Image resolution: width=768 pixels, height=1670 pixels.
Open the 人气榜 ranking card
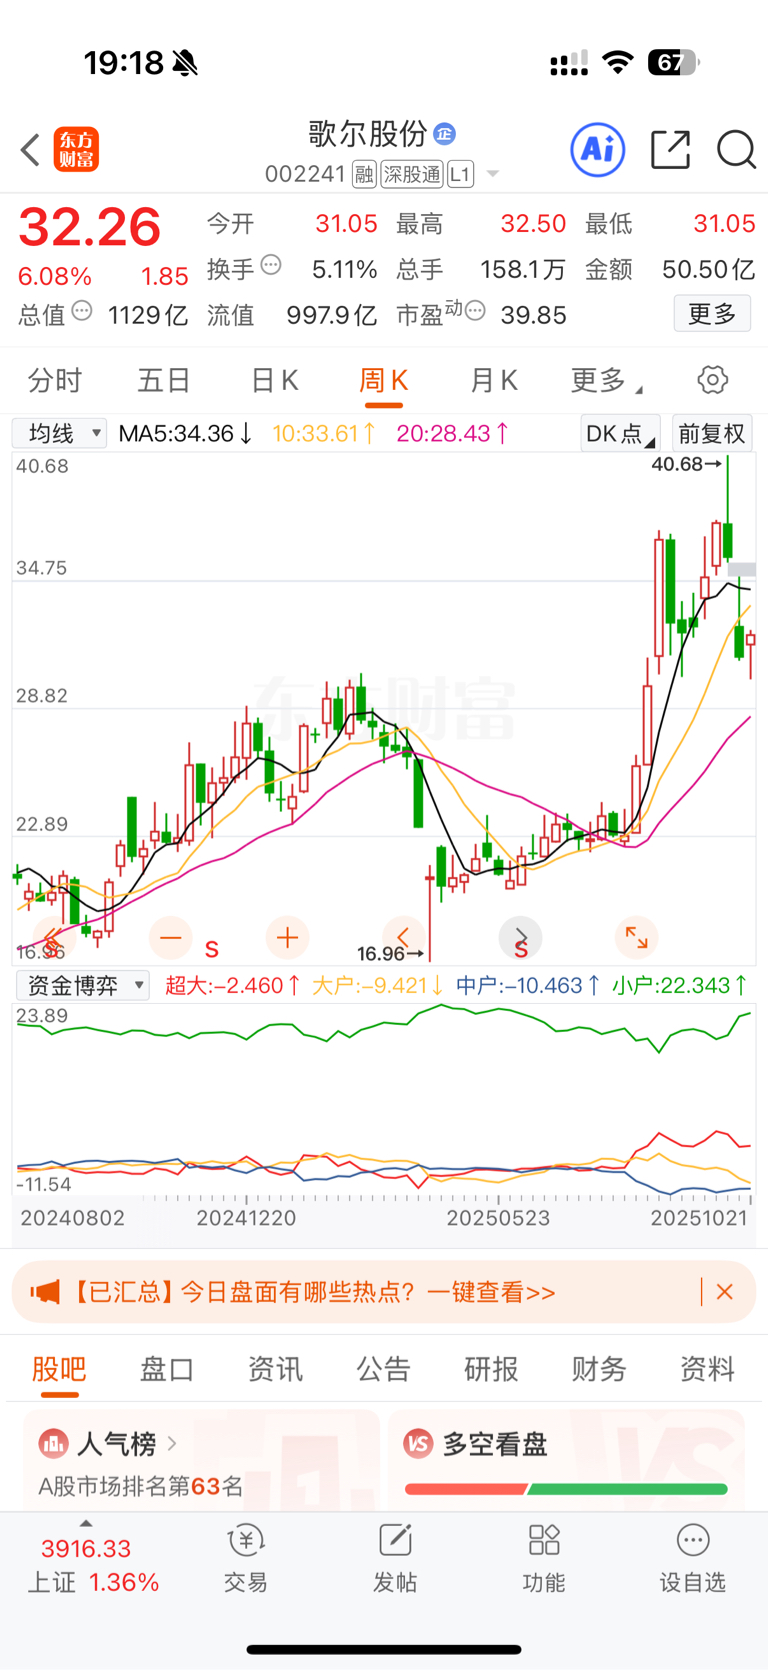201,1461
